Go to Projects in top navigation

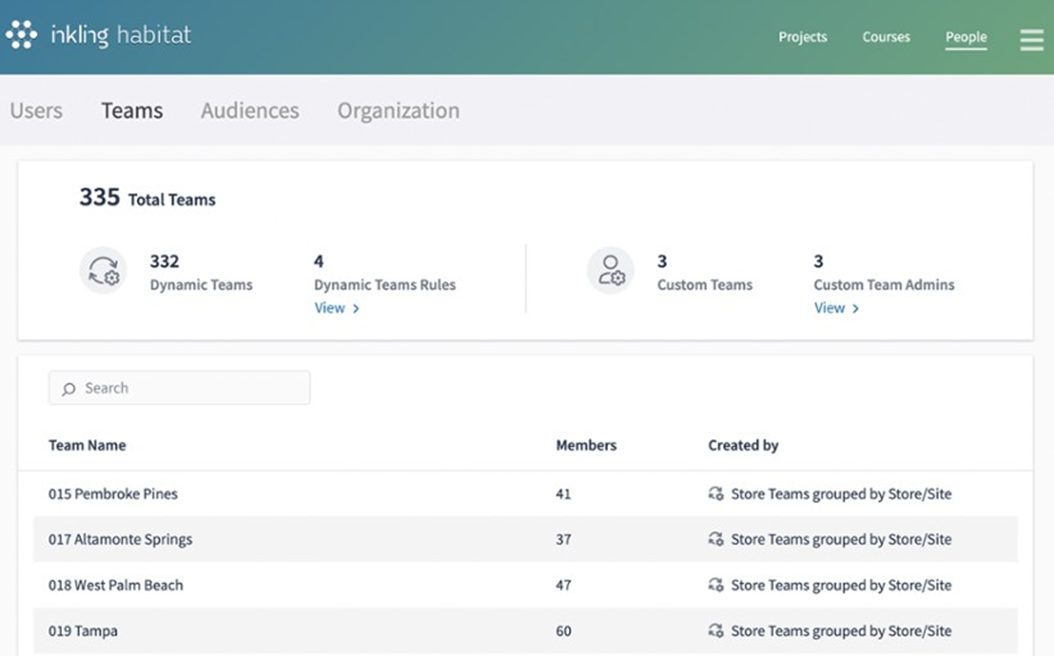tap(803, 37)
